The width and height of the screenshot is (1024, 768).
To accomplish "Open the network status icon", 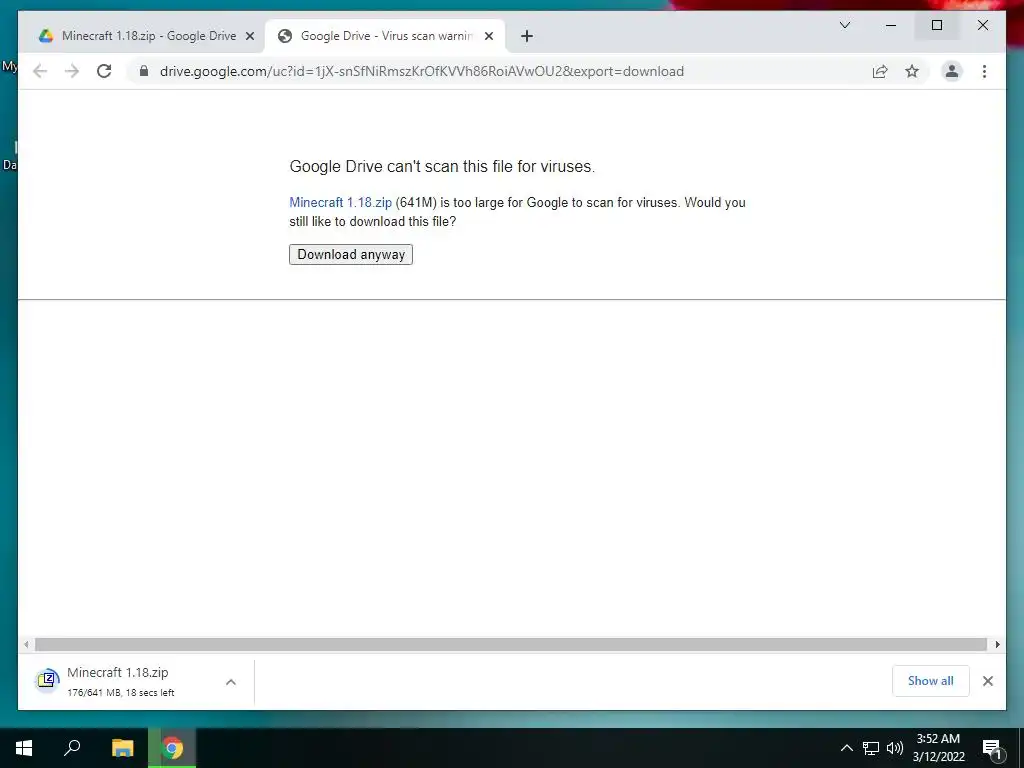I will (x=871, y=748).
